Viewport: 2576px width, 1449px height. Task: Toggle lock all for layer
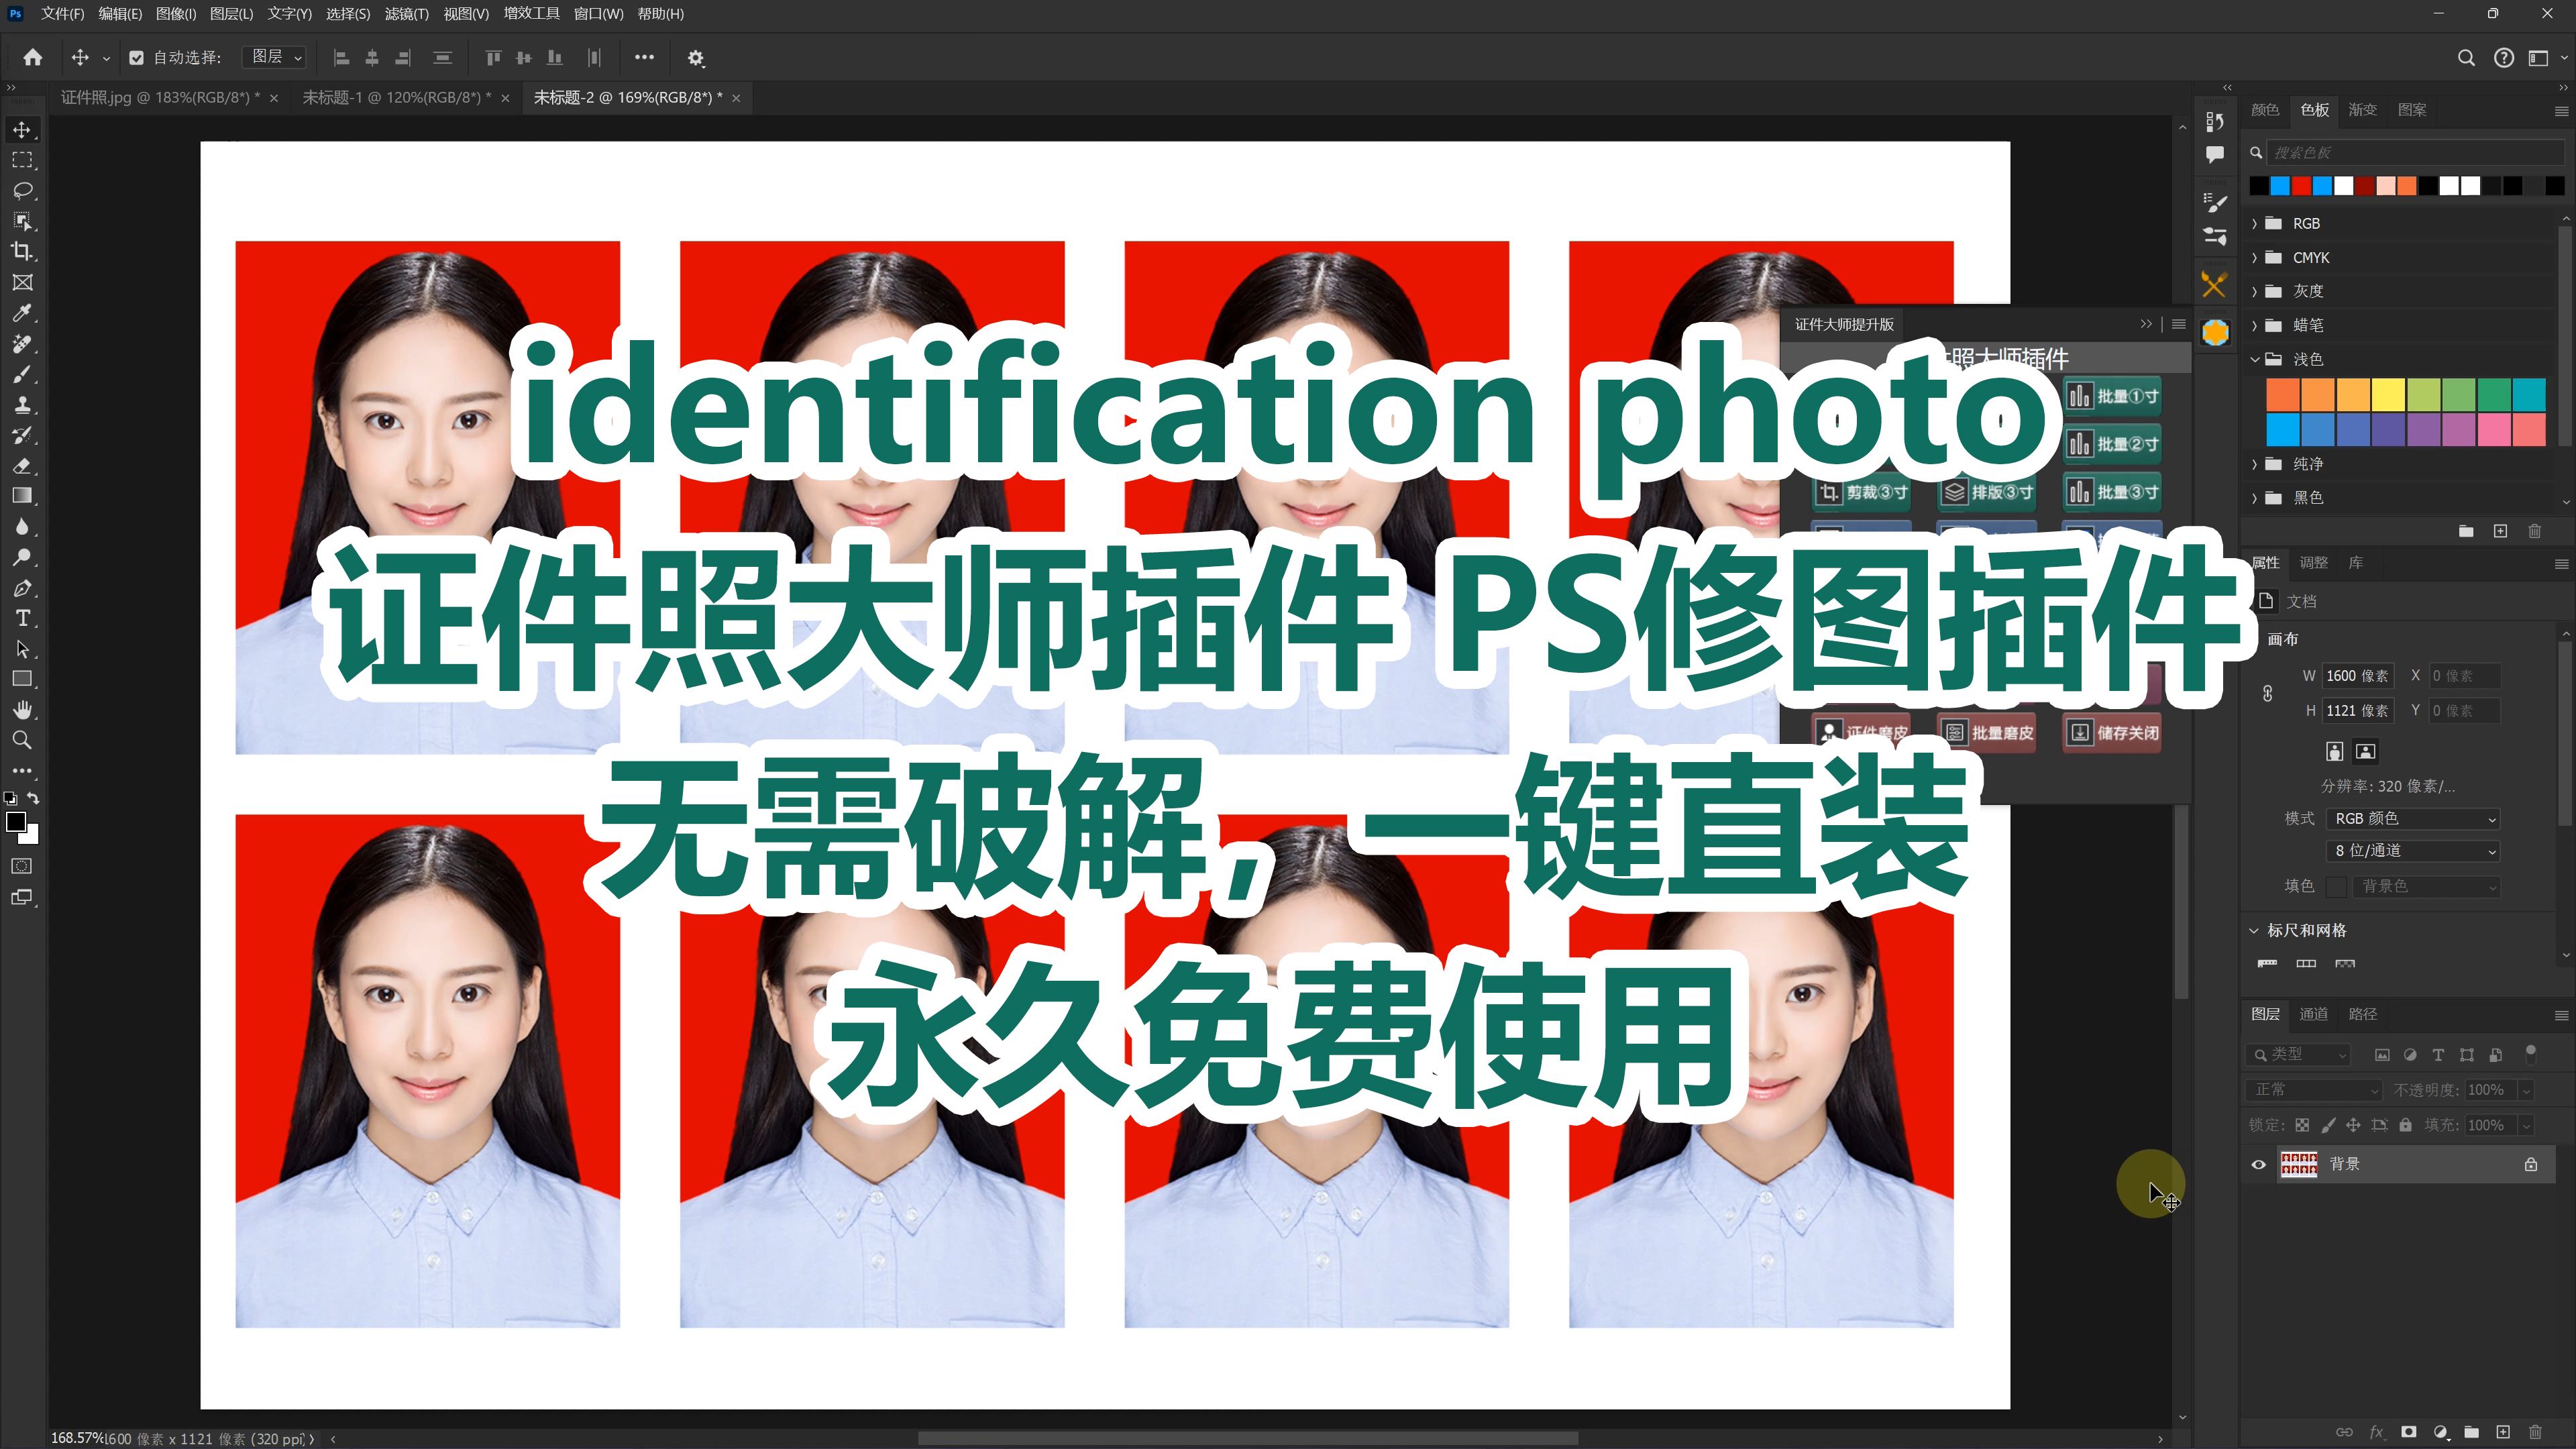(2405, 1125)
